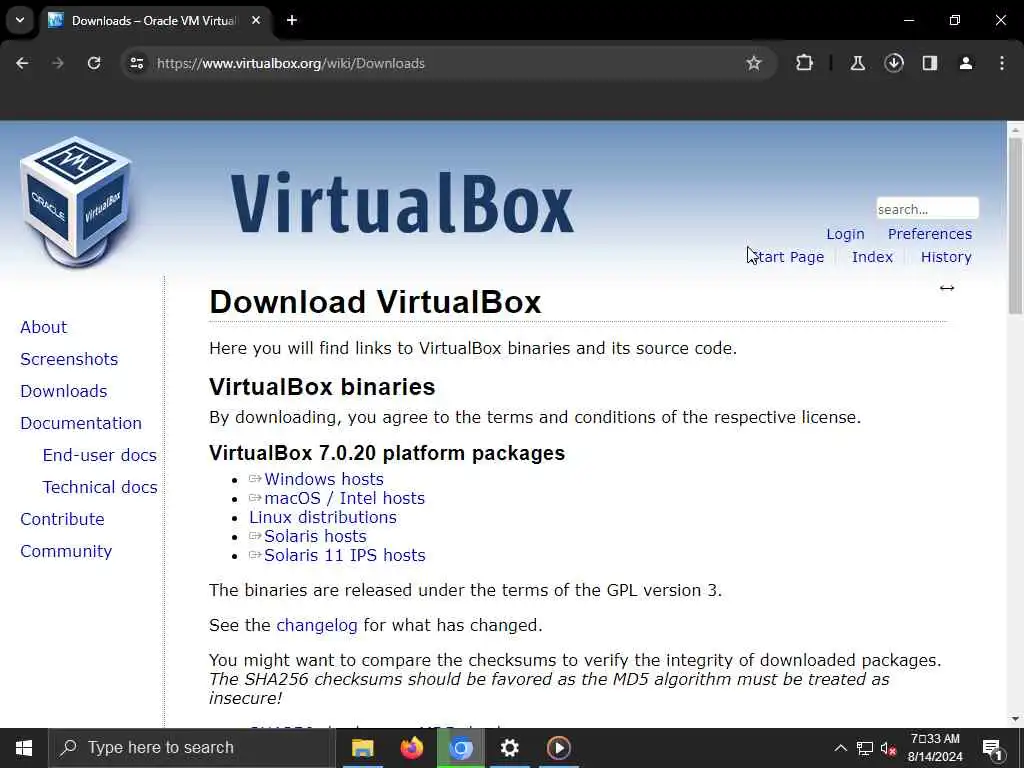1024x768 pixels.
Task: Open site information icon in address bar
Action: point(137,63)
